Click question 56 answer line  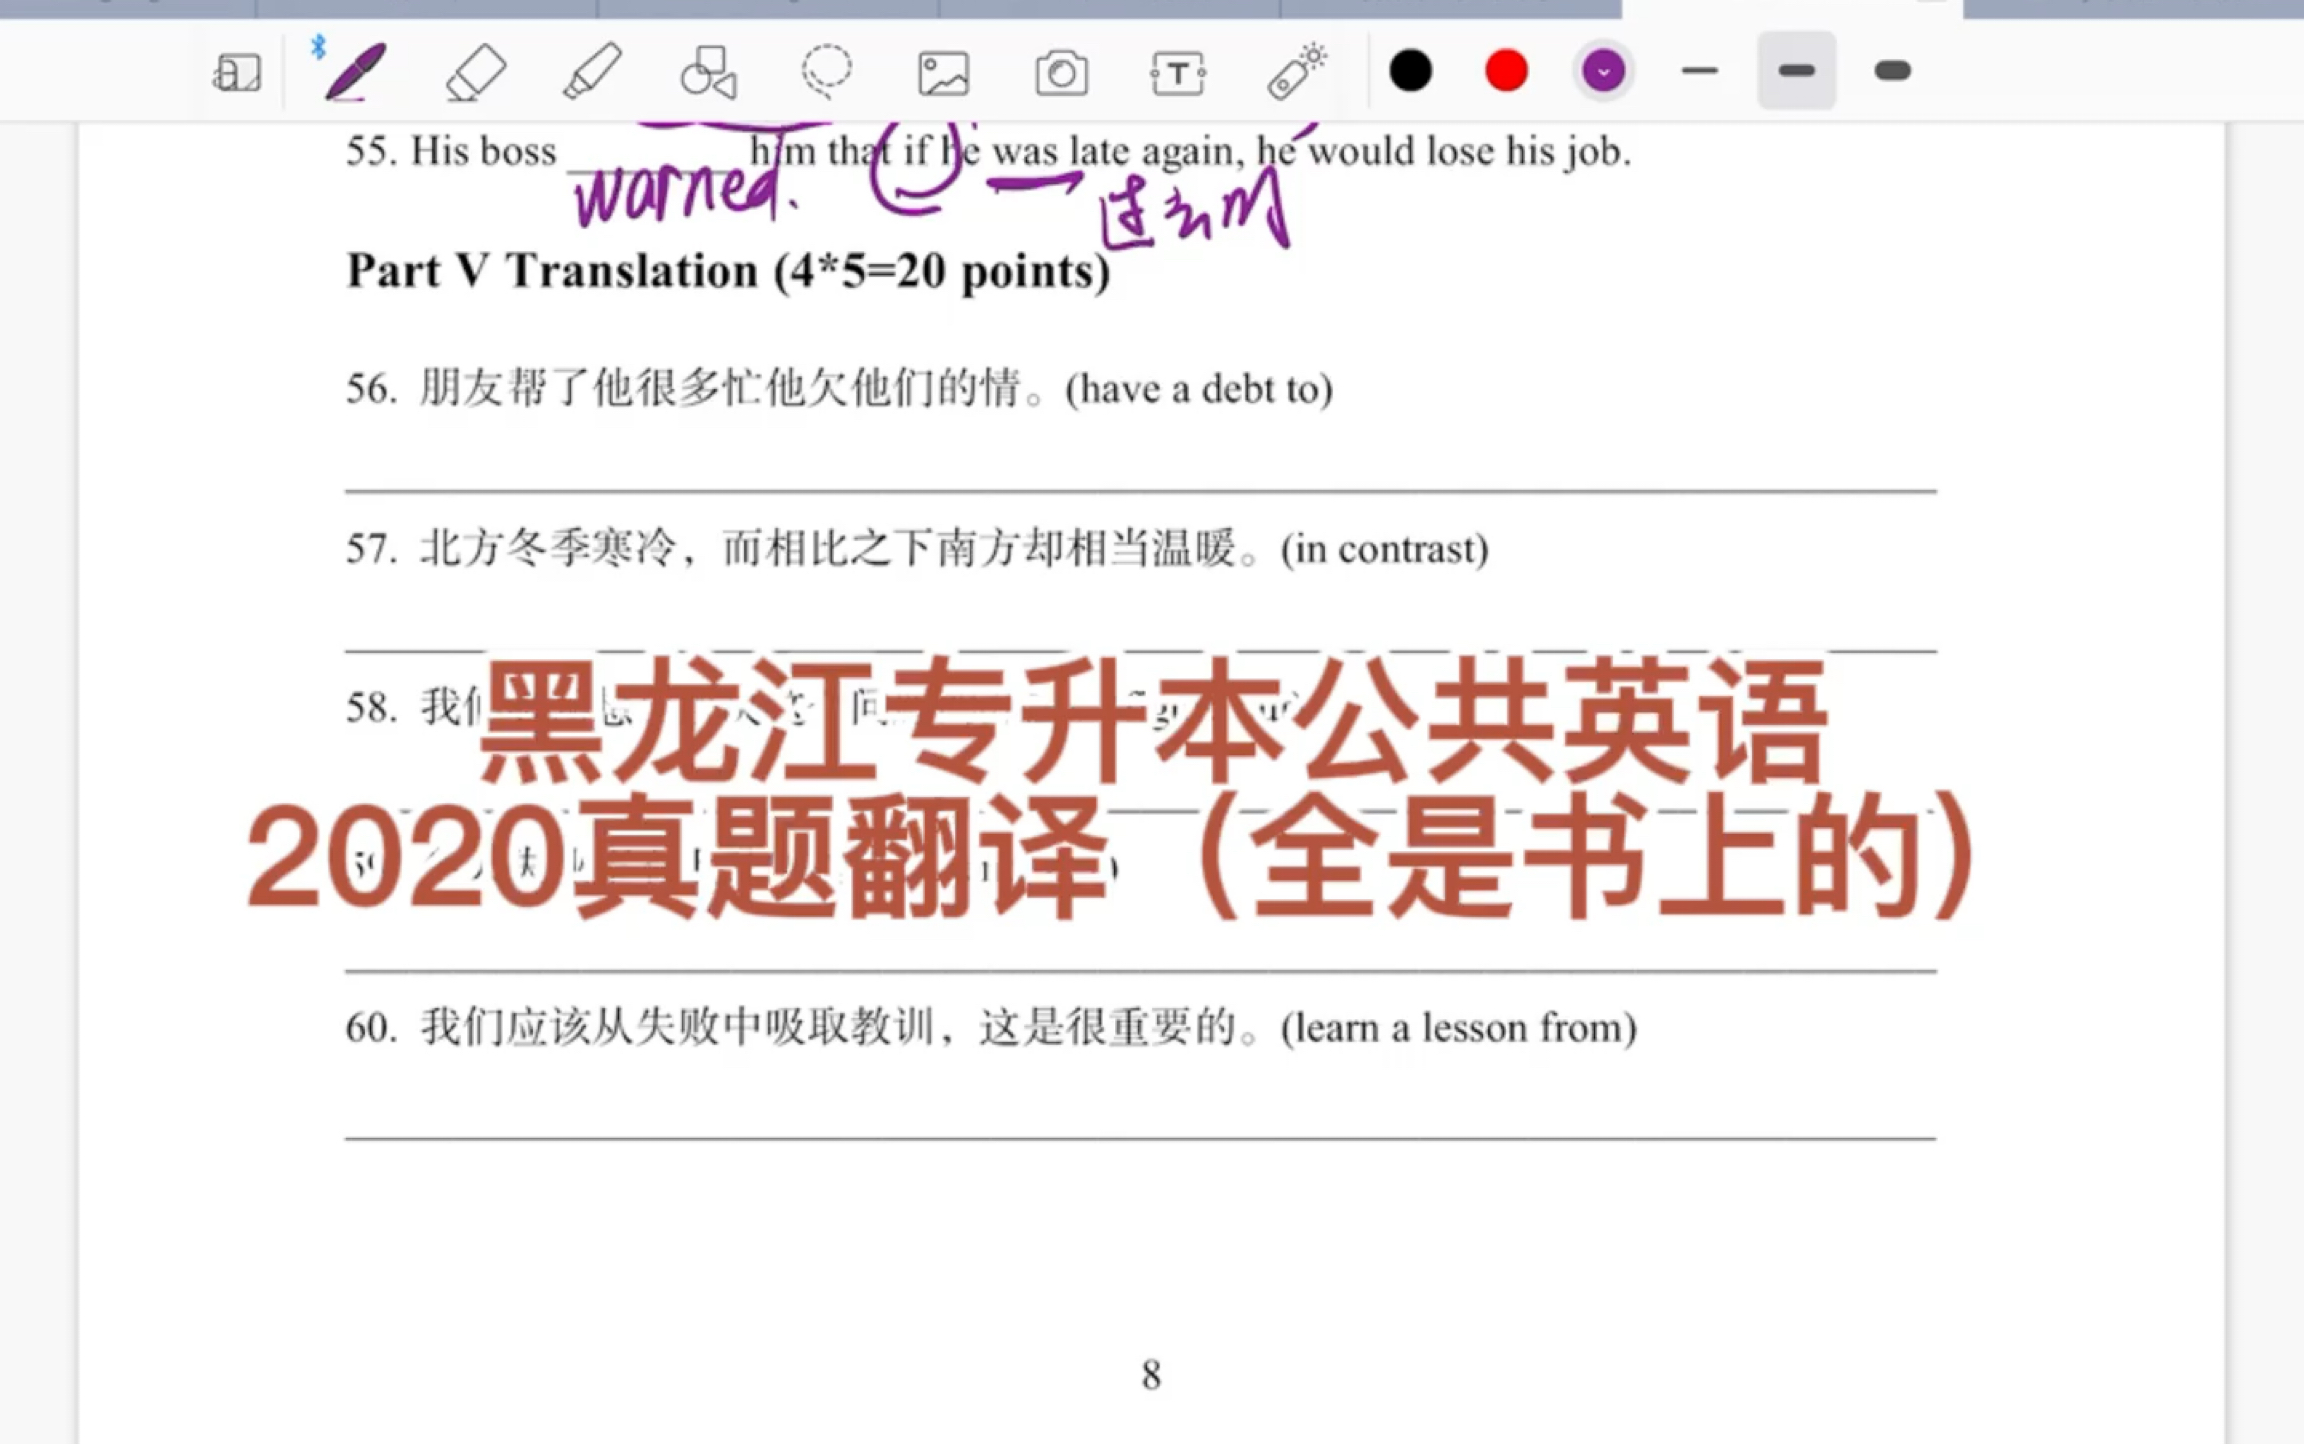pos(1141,490)
